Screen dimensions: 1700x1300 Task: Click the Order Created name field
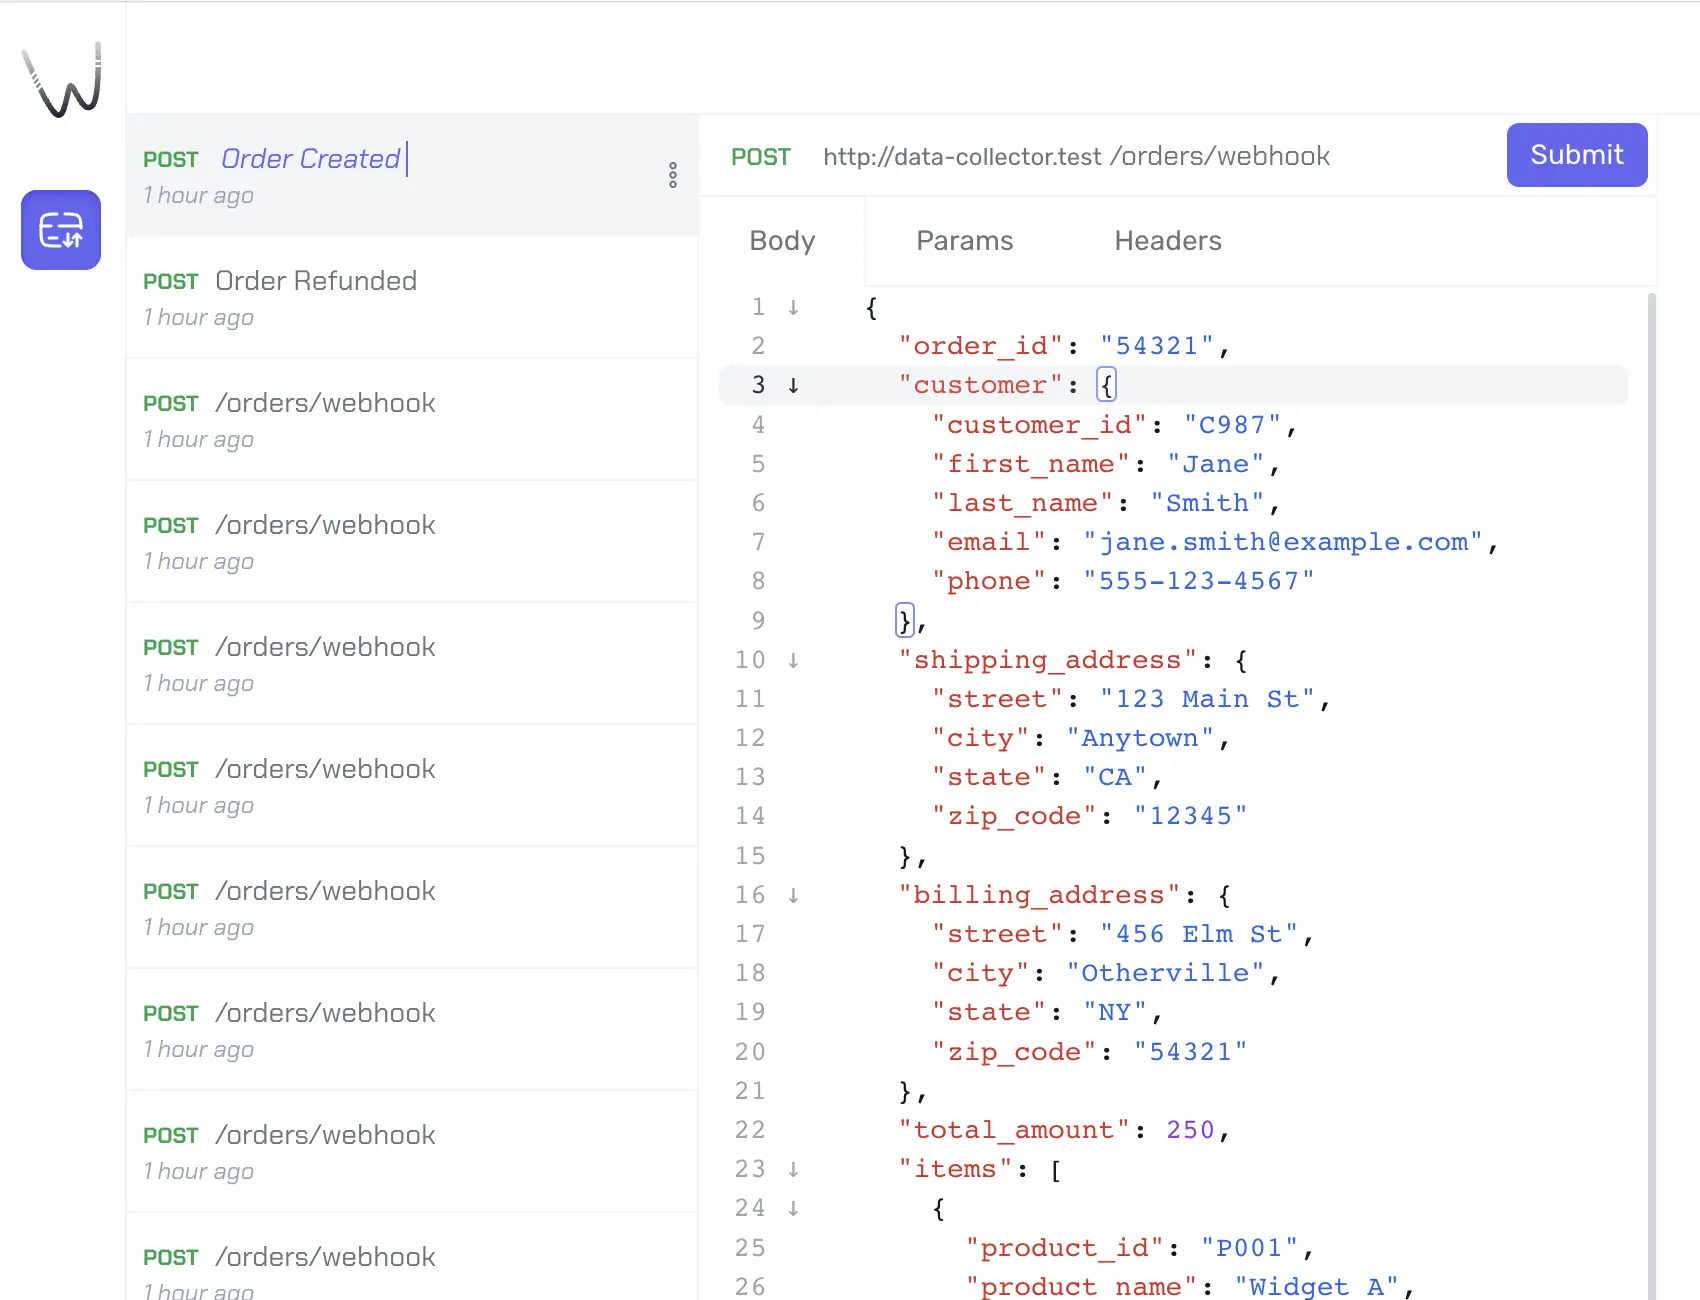click(311, 159)
